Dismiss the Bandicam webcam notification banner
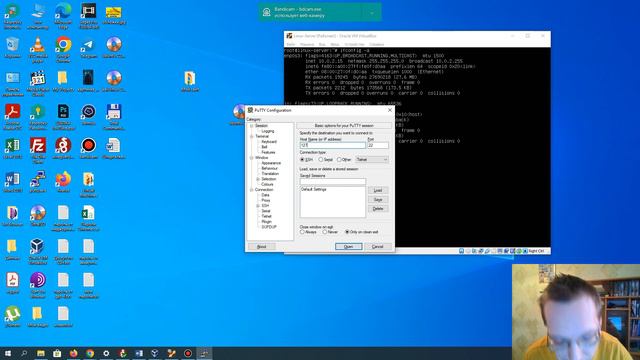The image size is (640, 360). tap(372, 13)
